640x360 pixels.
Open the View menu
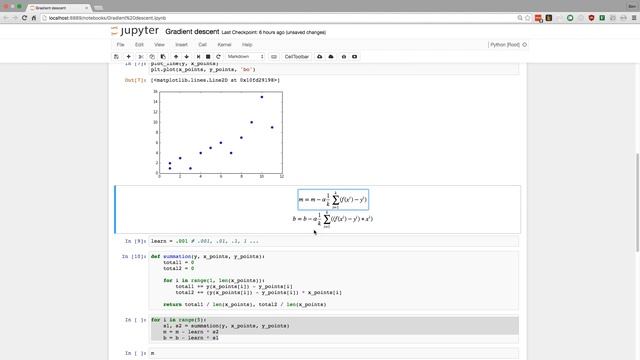coord(159,44)
